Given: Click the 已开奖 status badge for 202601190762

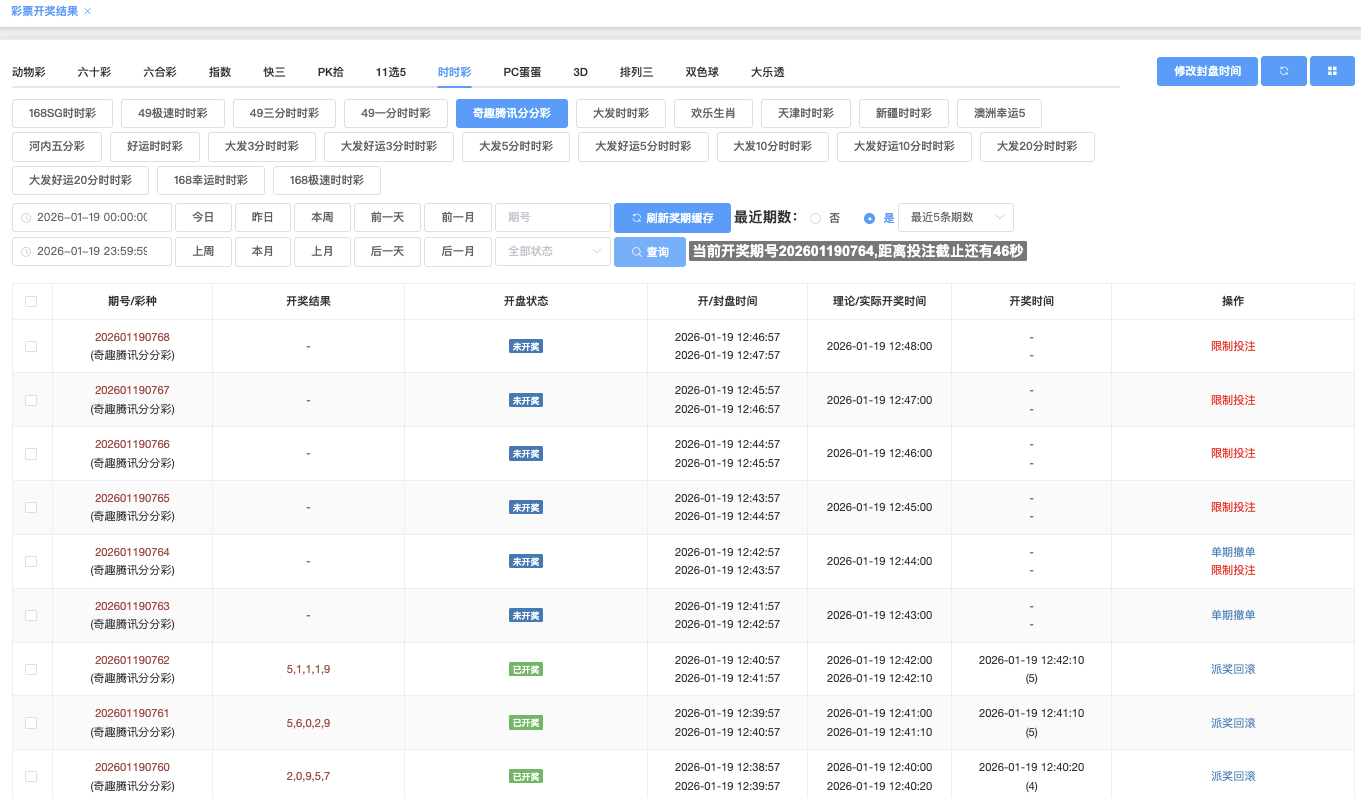Looking at the screenshot, I should pyautogui.click(x=526, y=669).
